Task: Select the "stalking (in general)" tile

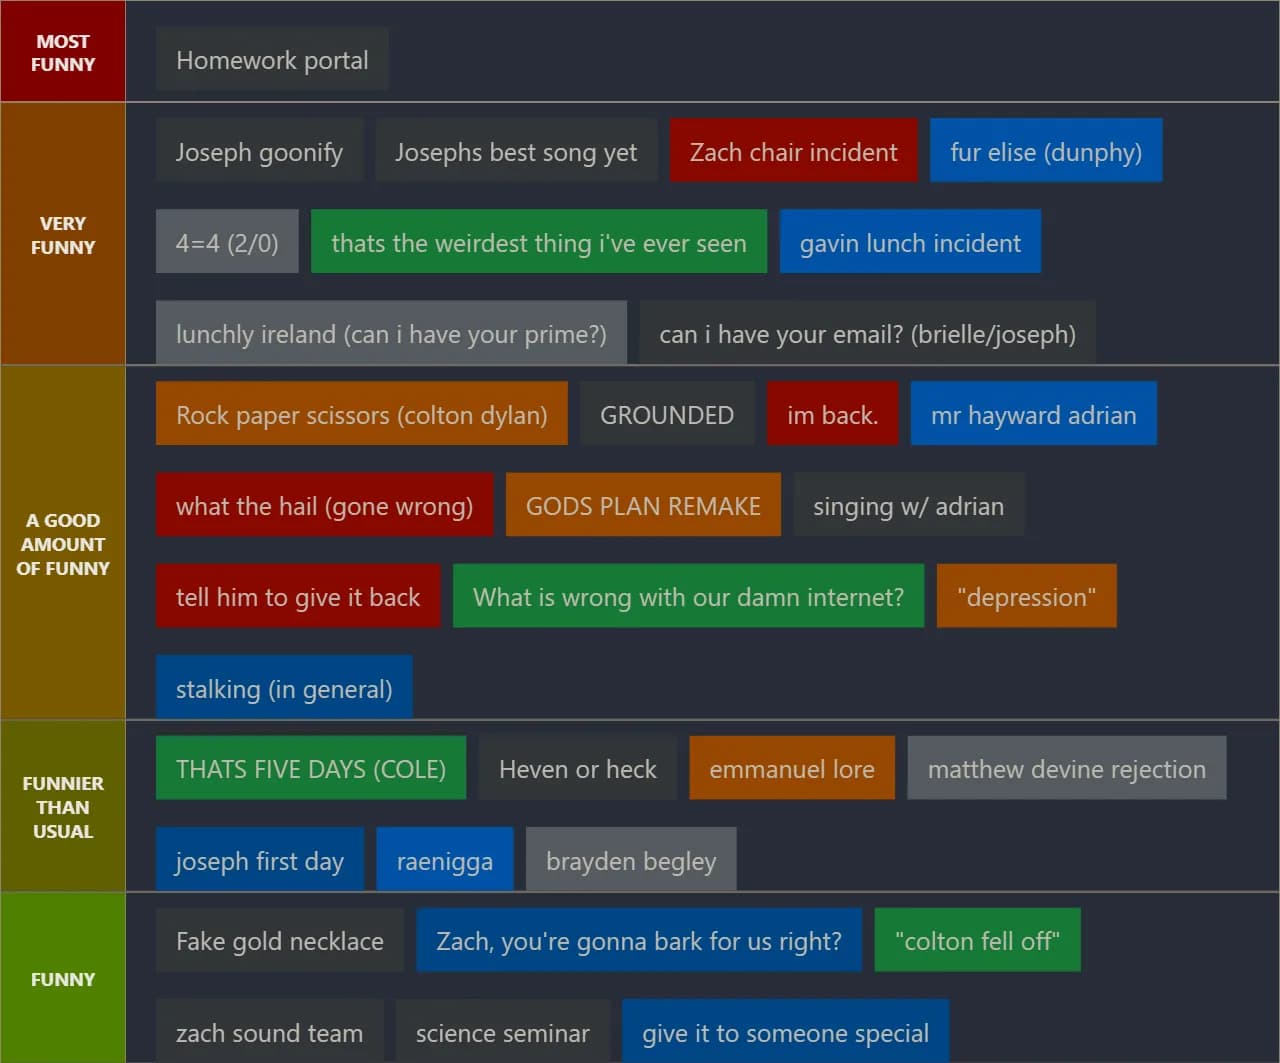Action: click(x=284, y=688)
